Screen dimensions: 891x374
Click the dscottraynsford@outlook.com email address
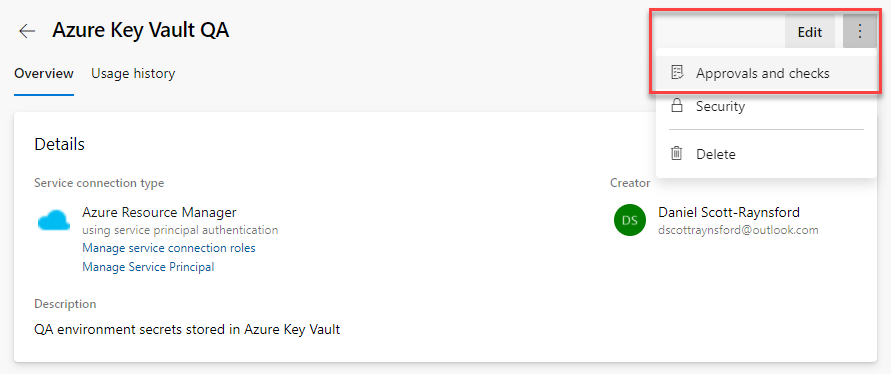(738, 230)
